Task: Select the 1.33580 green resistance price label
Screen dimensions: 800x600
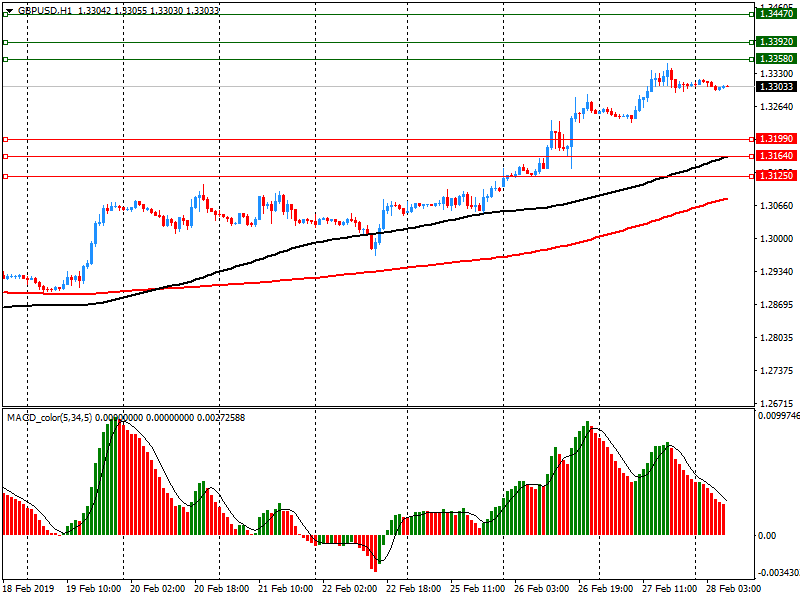Action: (776, 59)
